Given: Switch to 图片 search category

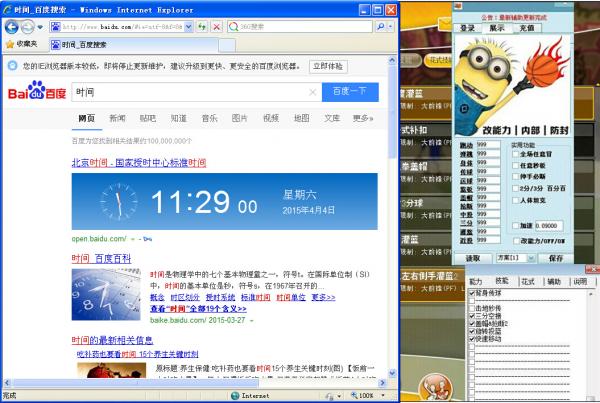Looking at the screenshot, I should pyautogui.click(x=240, y=118).
